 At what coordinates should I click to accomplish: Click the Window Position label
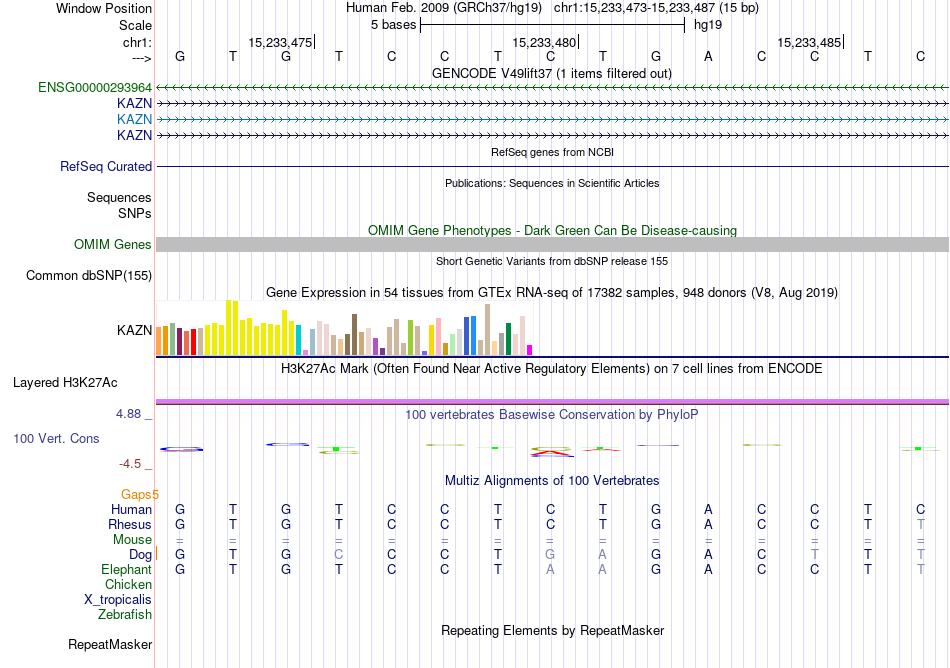tap(104, 8)
